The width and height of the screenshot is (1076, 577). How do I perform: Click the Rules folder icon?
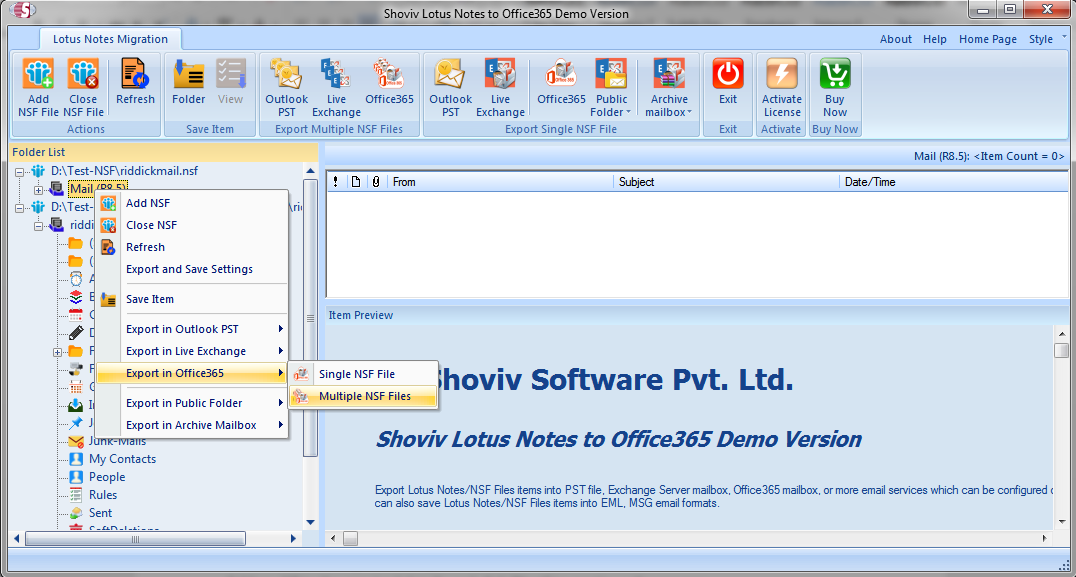76,495
